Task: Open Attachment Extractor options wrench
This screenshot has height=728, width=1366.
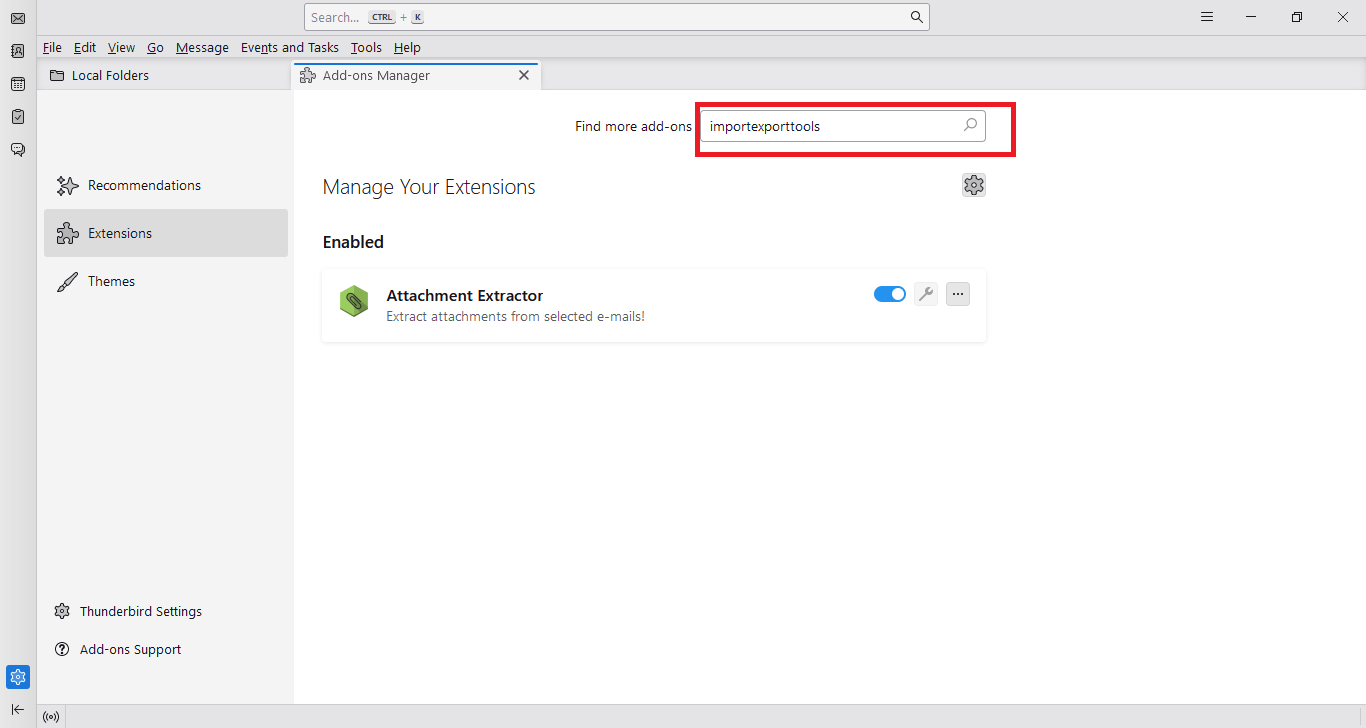Action: (x=926, y=294)
